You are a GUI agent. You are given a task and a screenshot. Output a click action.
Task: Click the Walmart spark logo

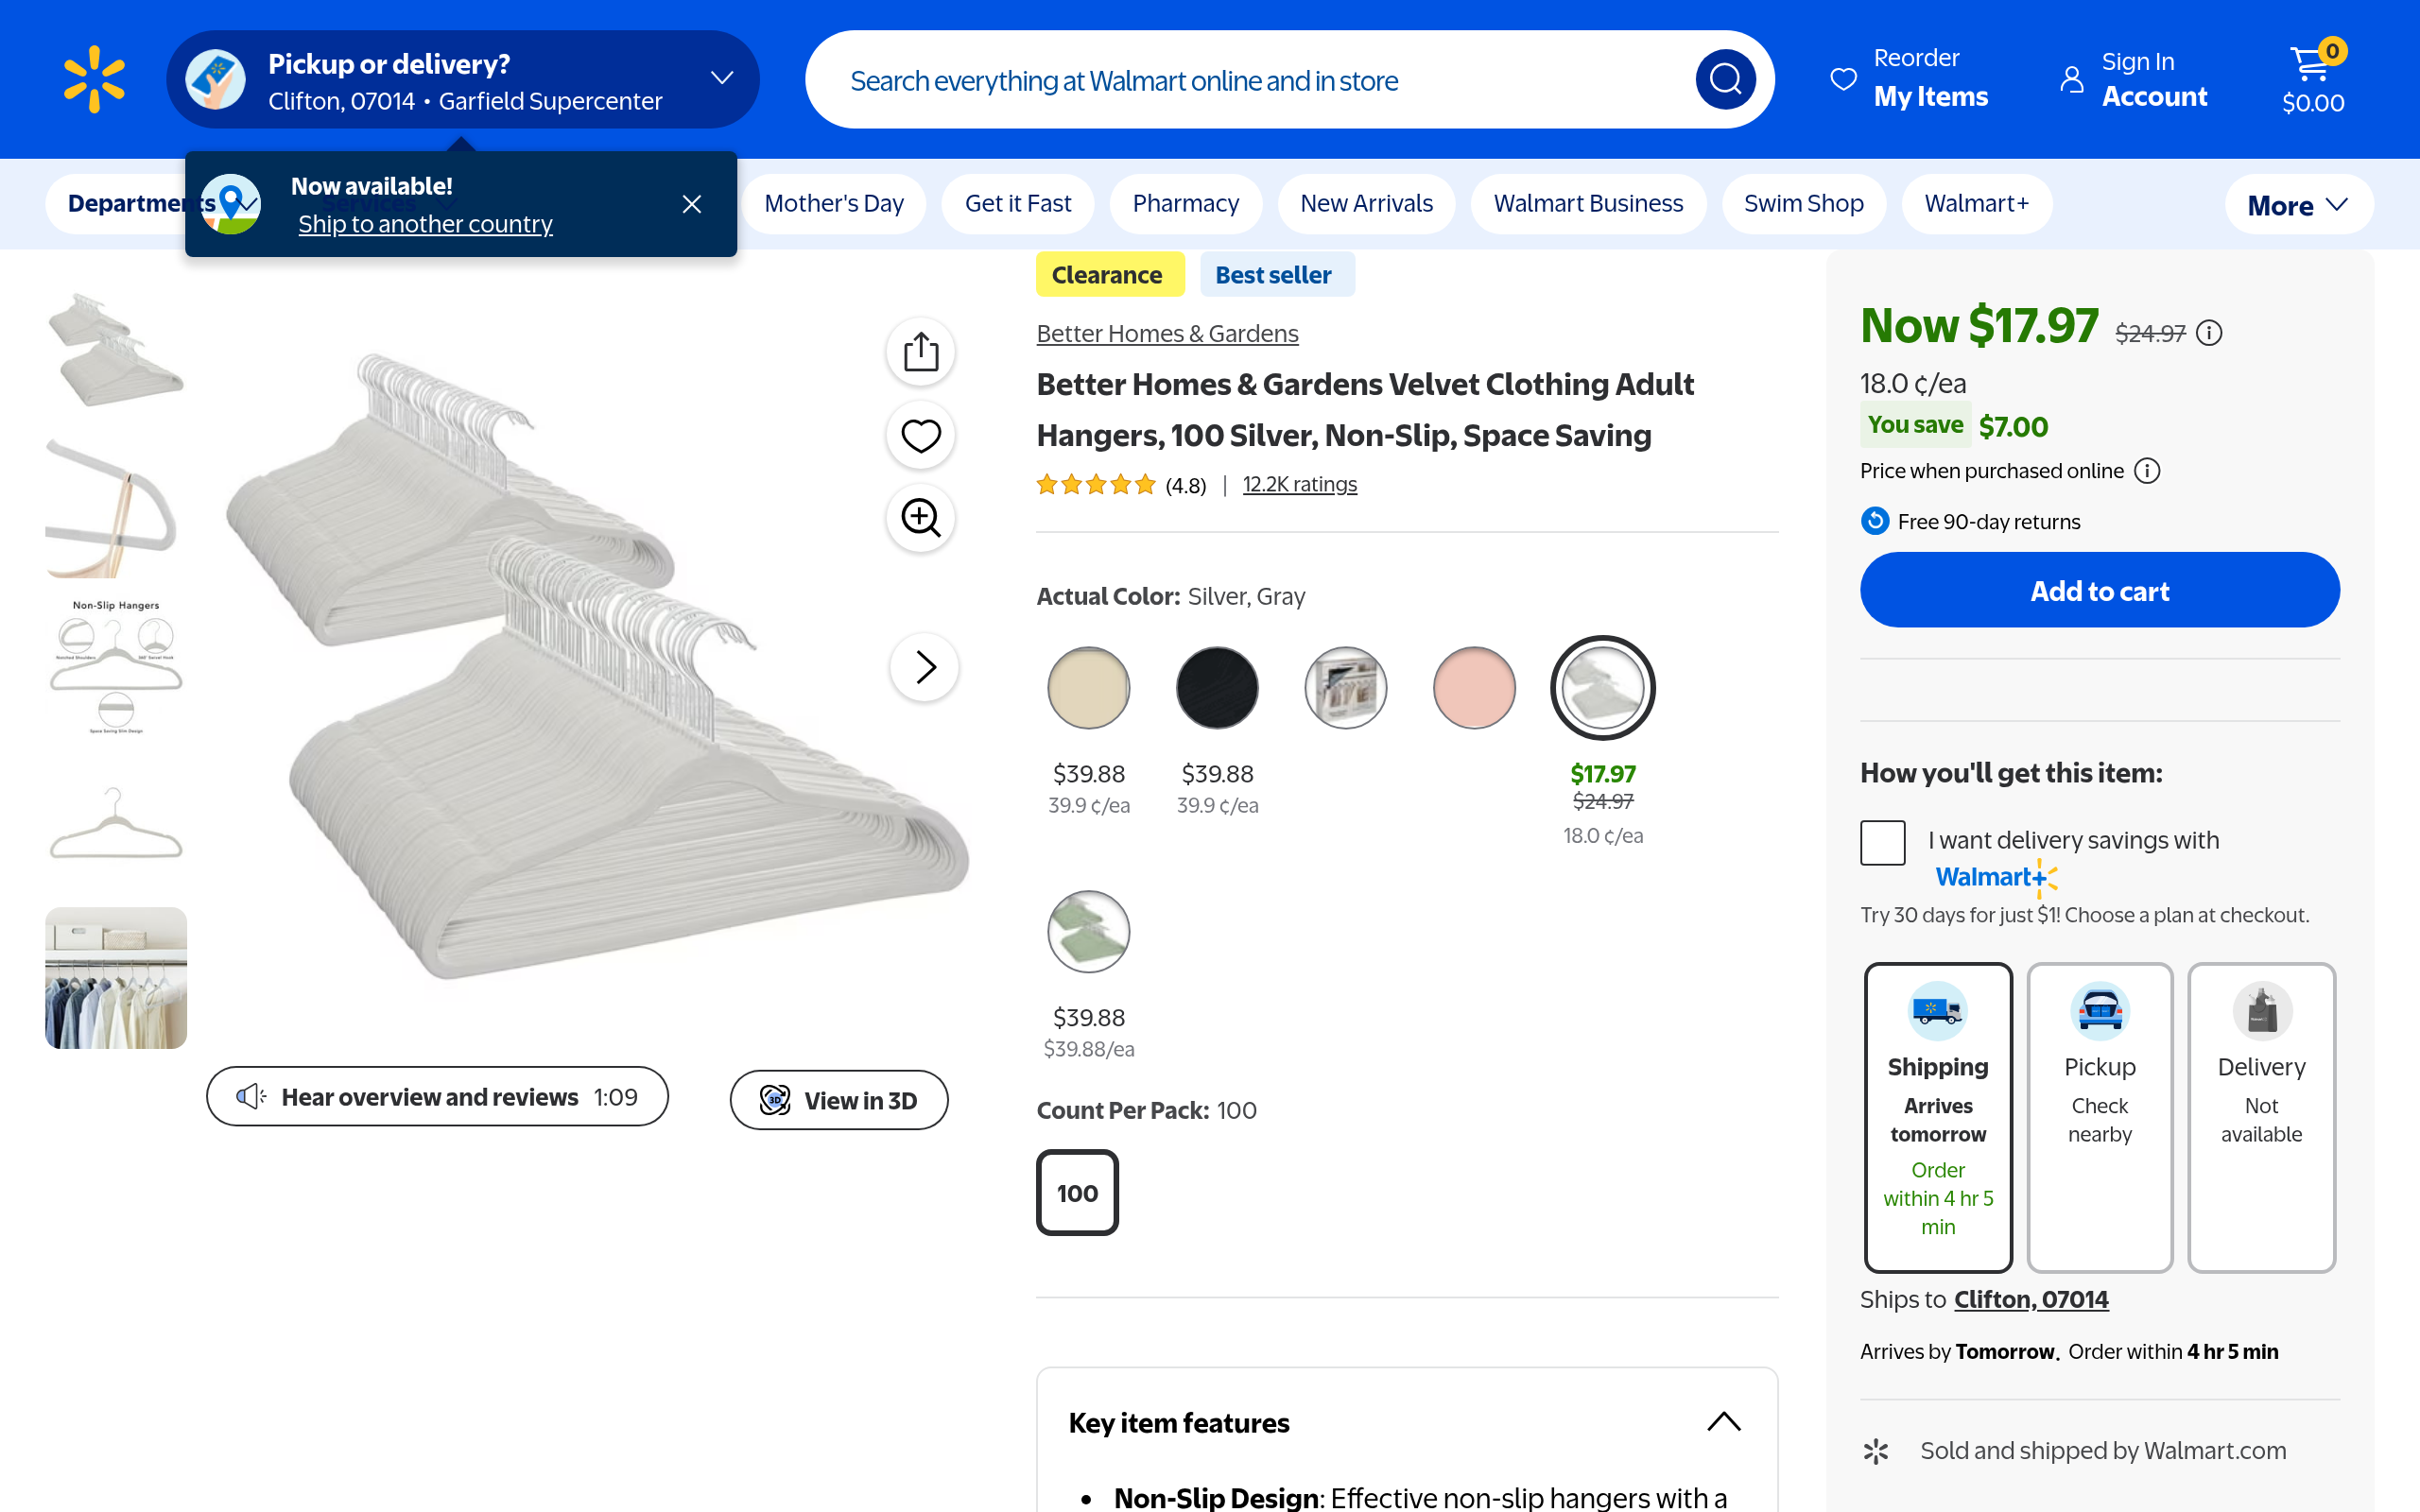click(x=94, y=79)
